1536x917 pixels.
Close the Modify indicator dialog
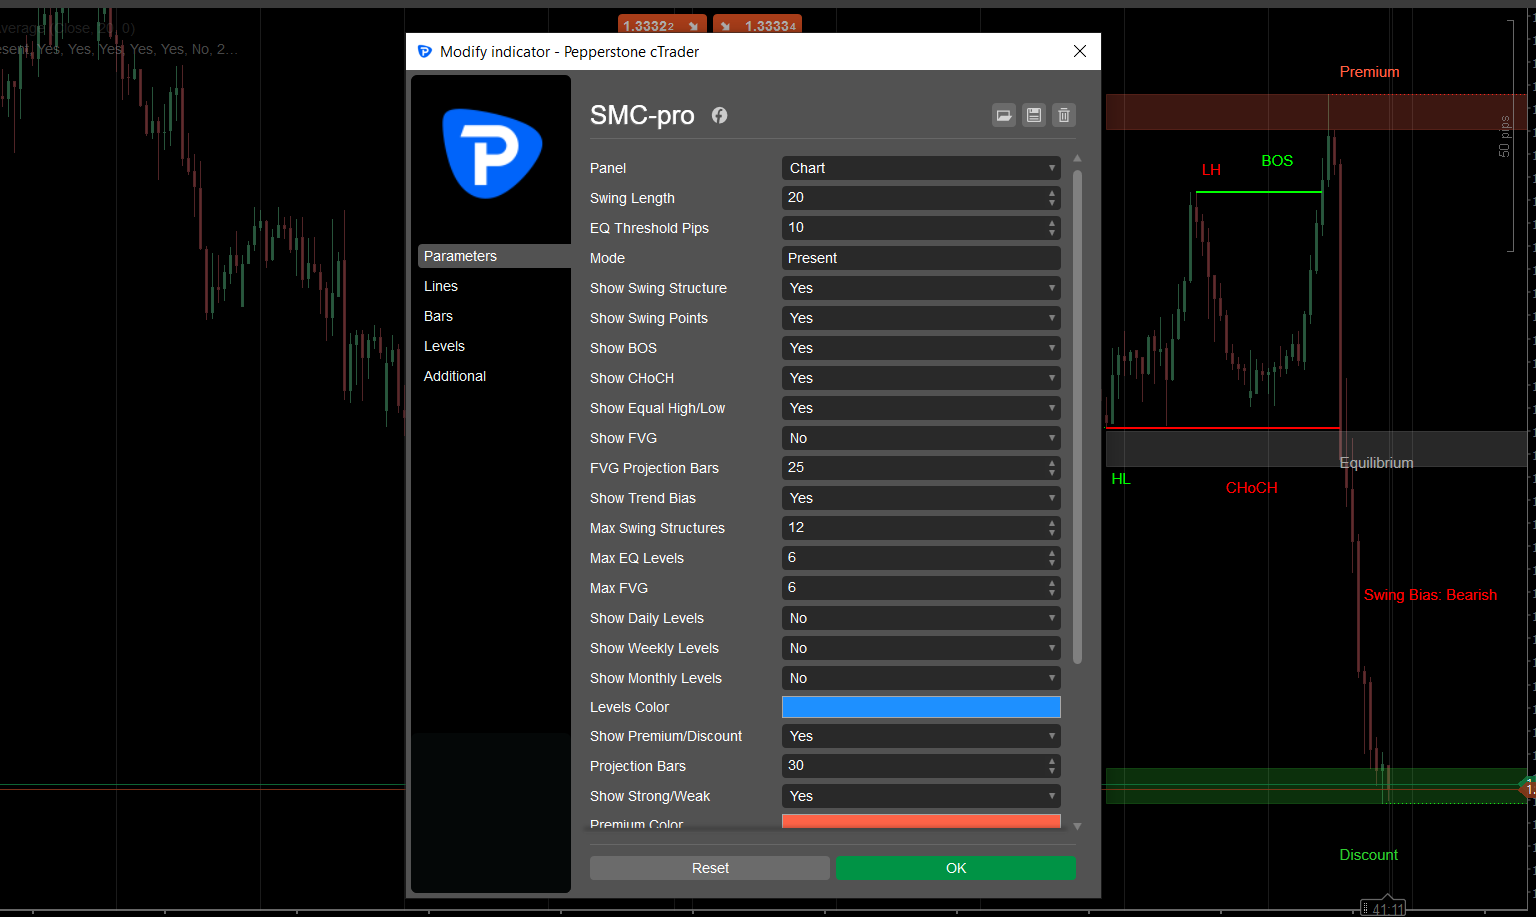(1080, 51)
